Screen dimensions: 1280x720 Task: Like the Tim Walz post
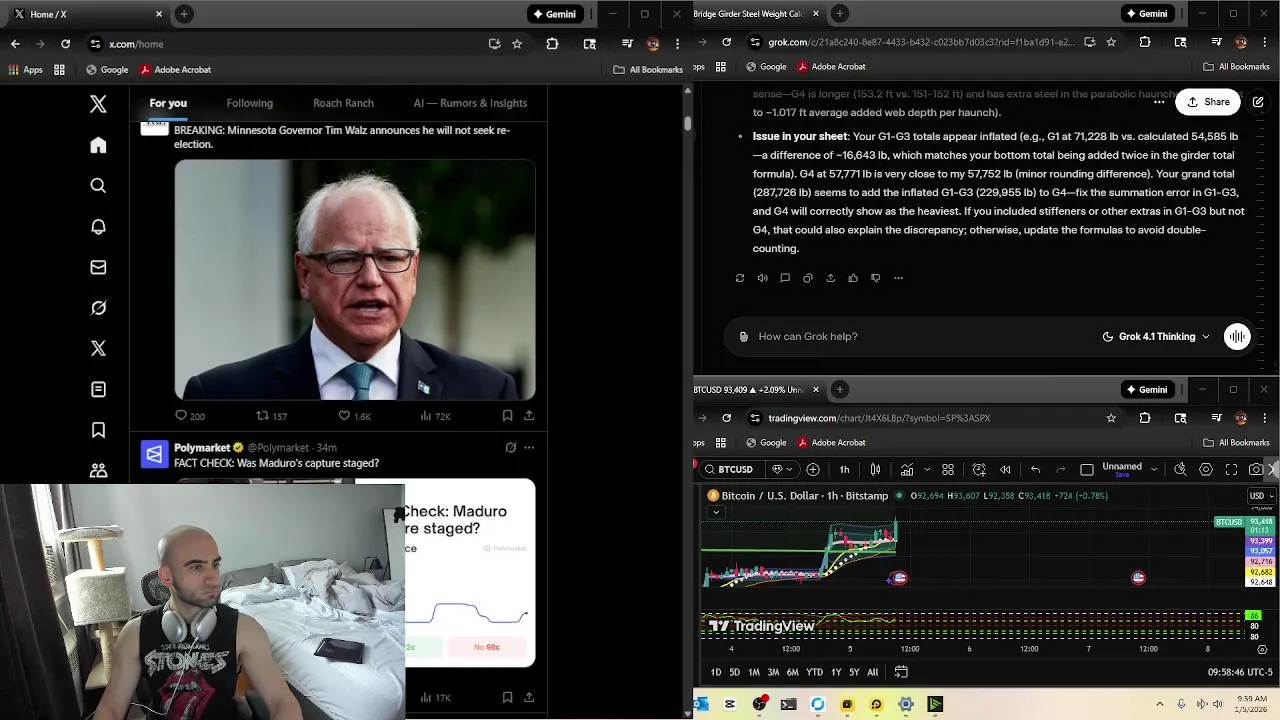(354, 416)
